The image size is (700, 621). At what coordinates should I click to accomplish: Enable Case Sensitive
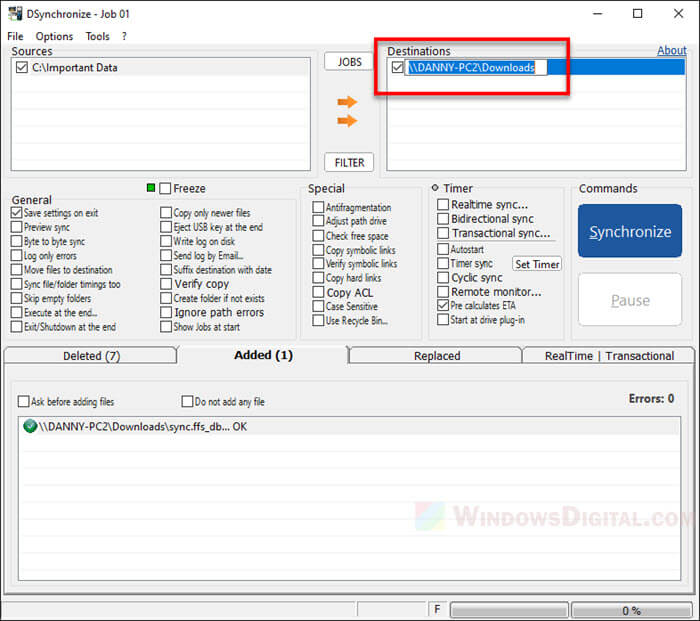[318, 306]
